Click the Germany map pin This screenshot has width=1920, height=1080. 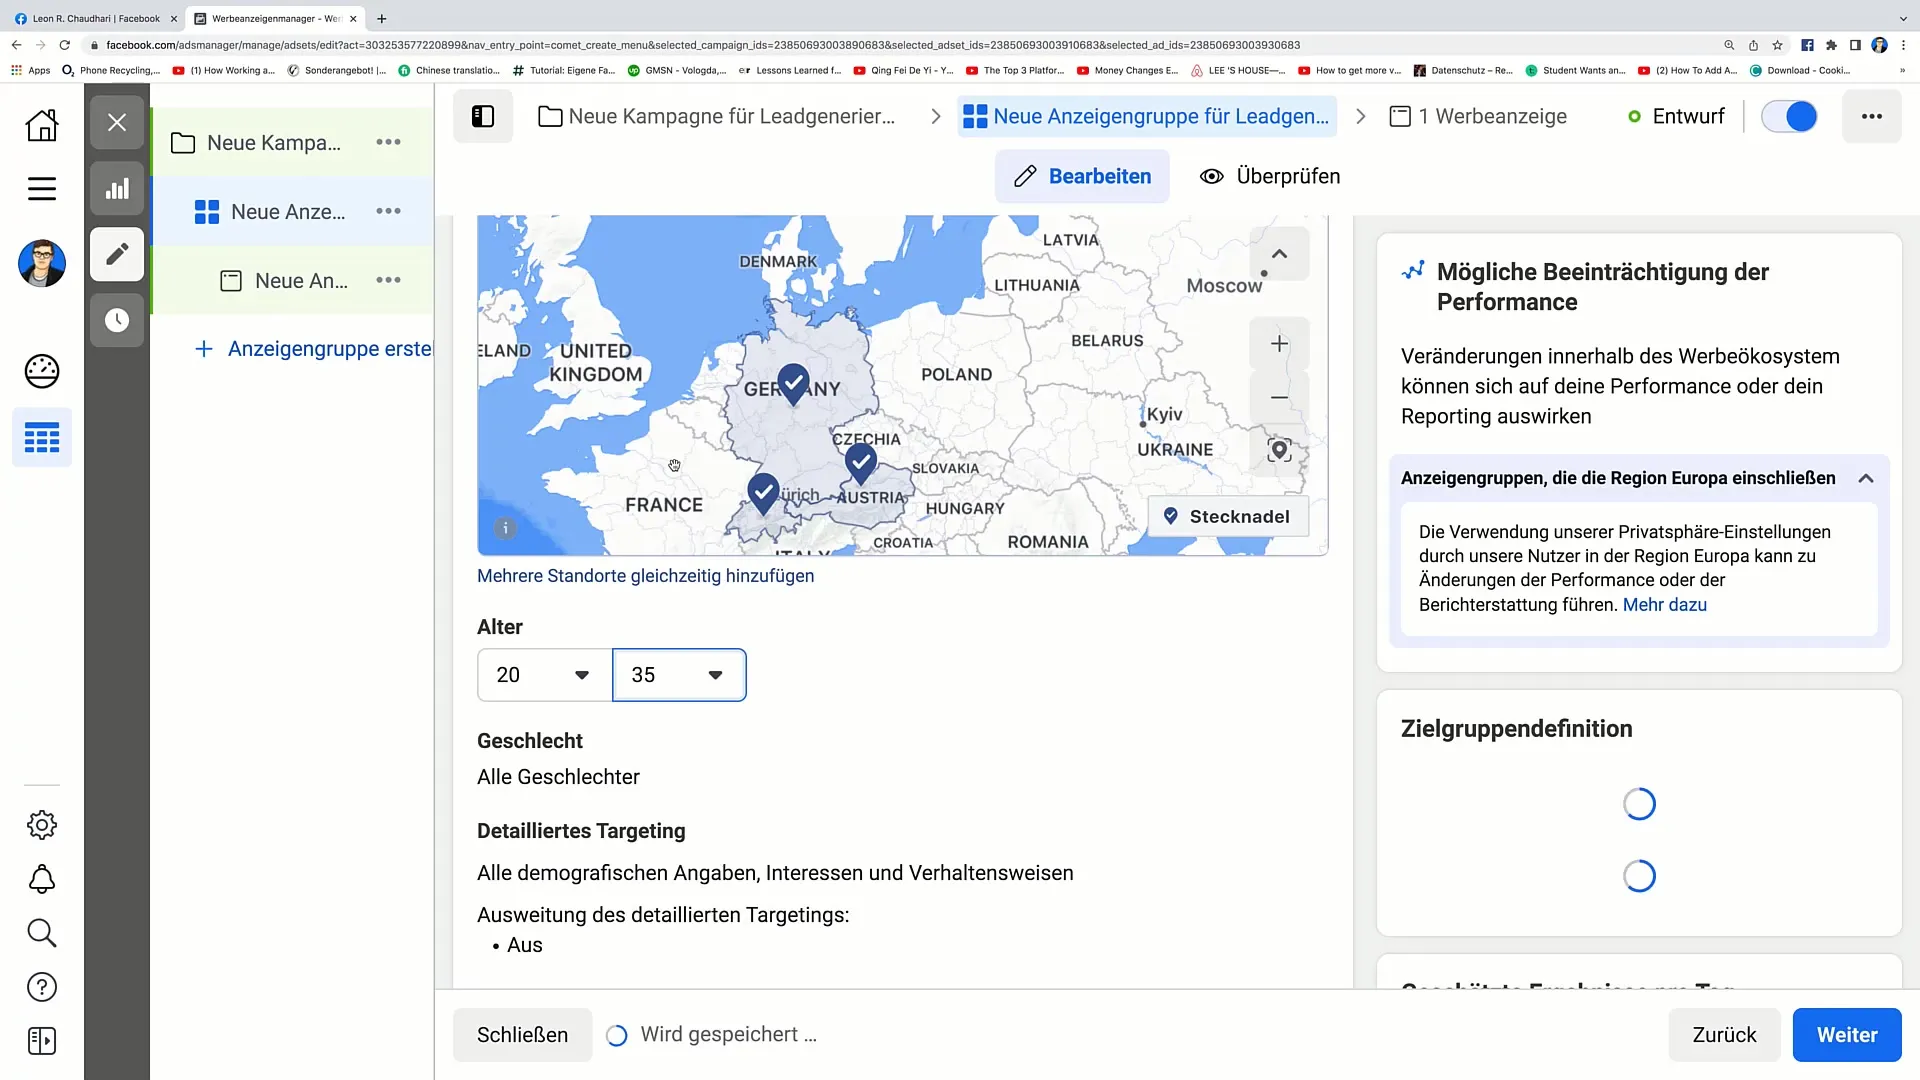793,384
